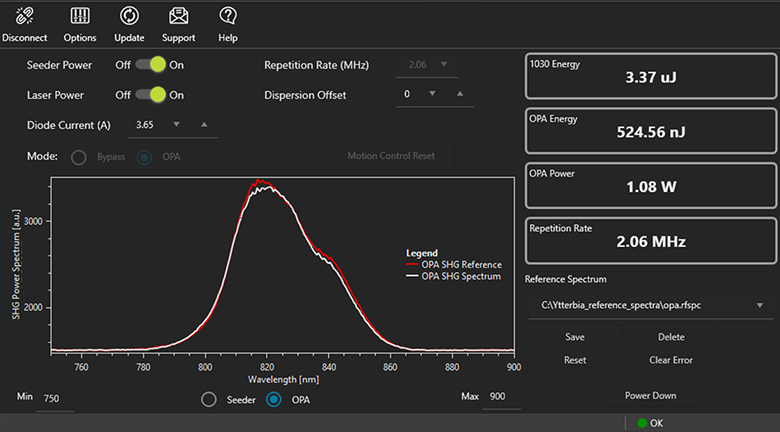Viewport: 780px width, 432px height.
Task: Open the Support envelope icon
Action: click(178, 16)
